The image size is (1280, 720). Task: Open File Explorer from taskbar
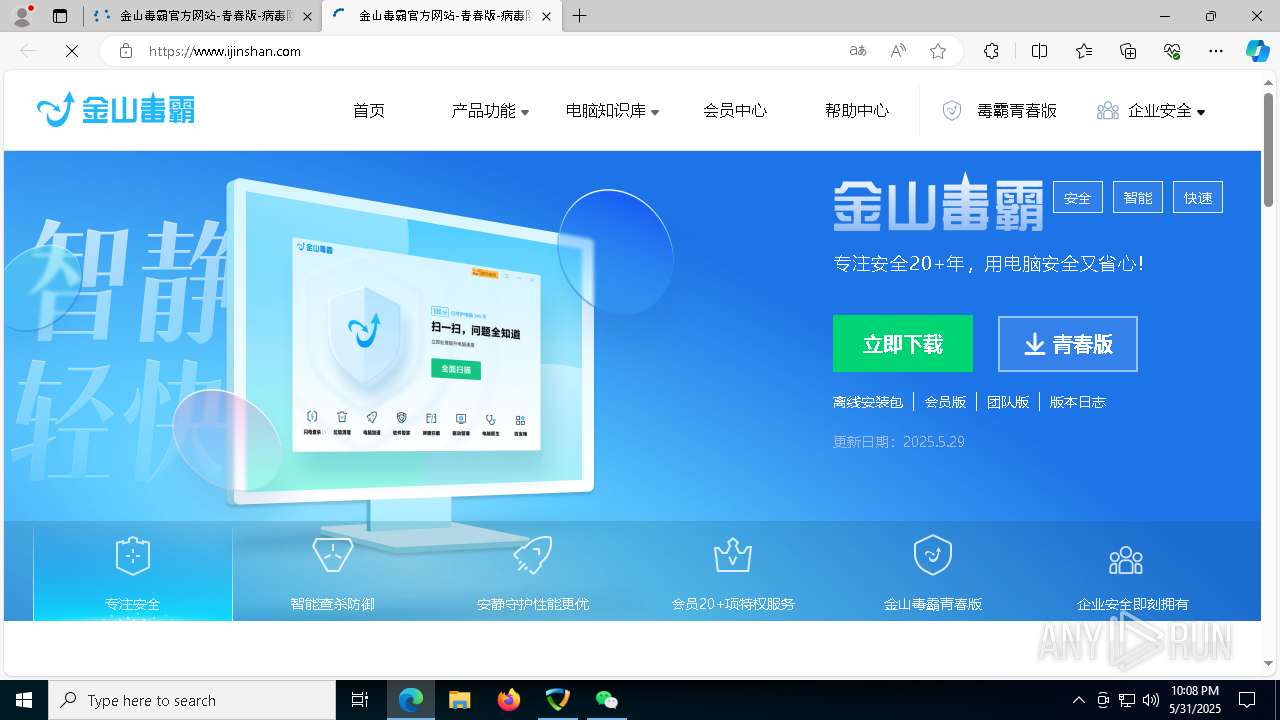459,700
